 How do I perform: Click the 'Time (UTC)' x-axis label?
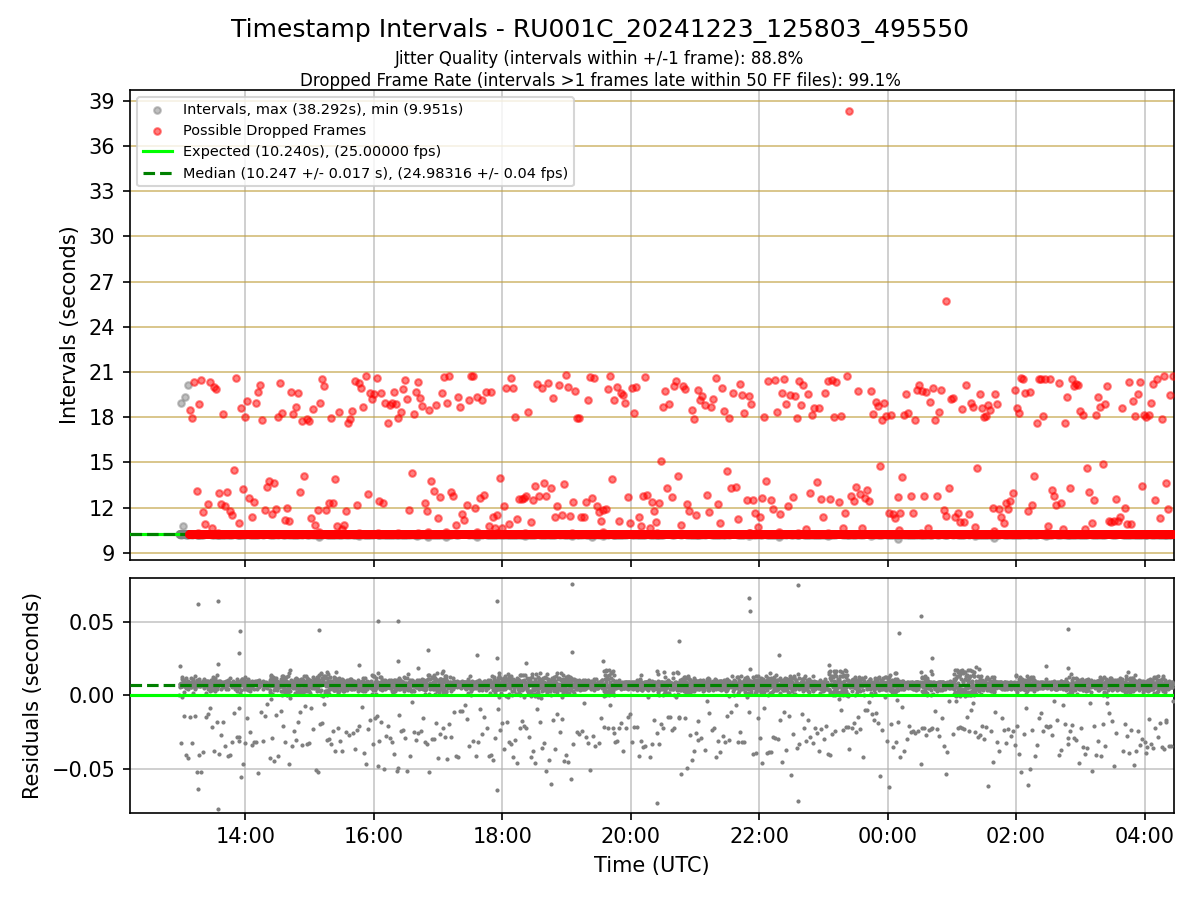click(x=652, y=865)
